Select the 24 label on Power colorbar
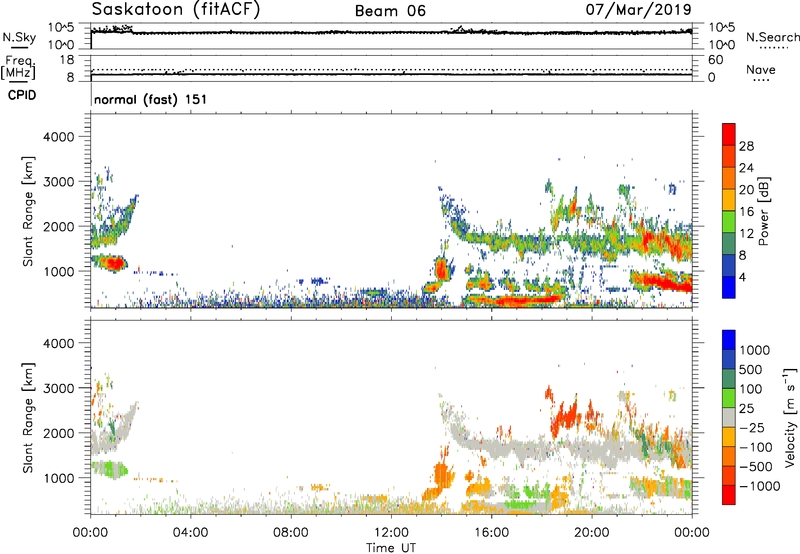The width and height of the screenshot is (800, 554). (746, 168)
